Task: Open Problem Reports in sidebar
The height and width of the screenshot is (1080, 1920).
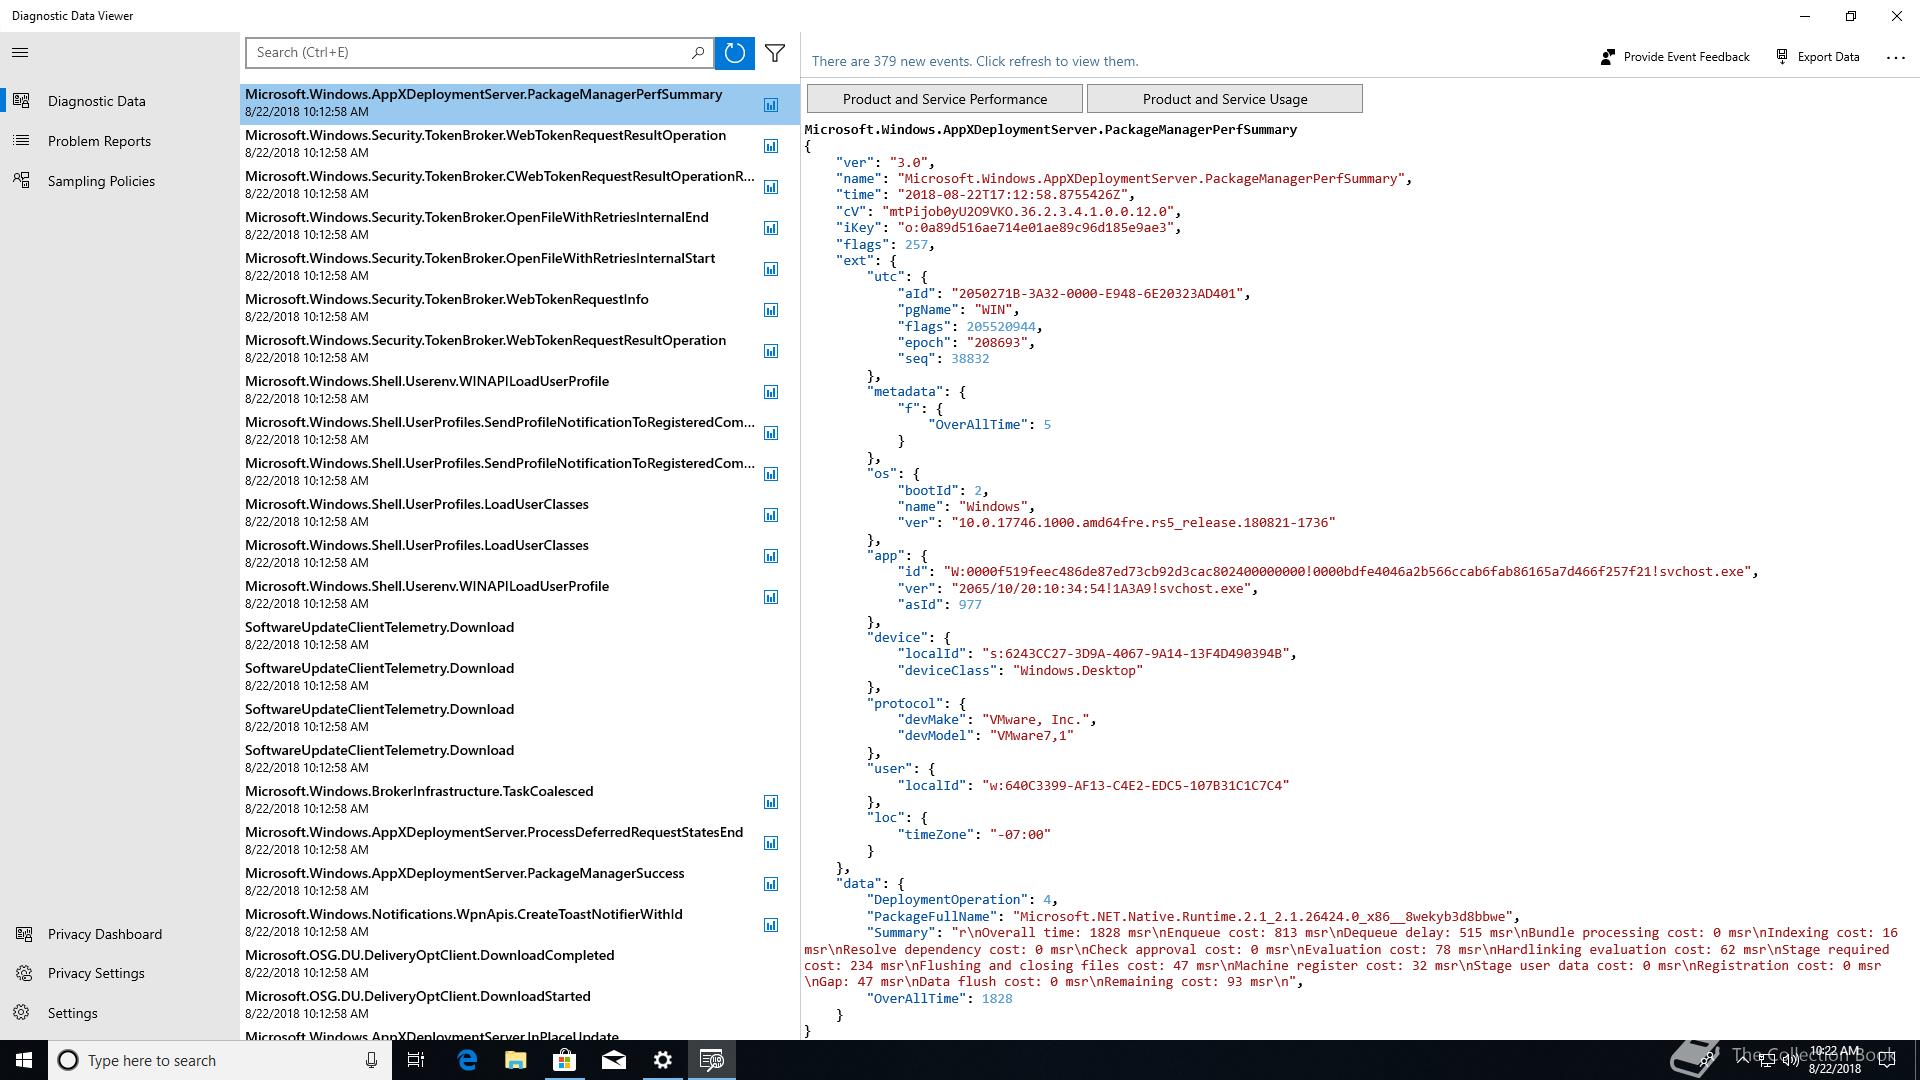Action: (x=120, y=141)
